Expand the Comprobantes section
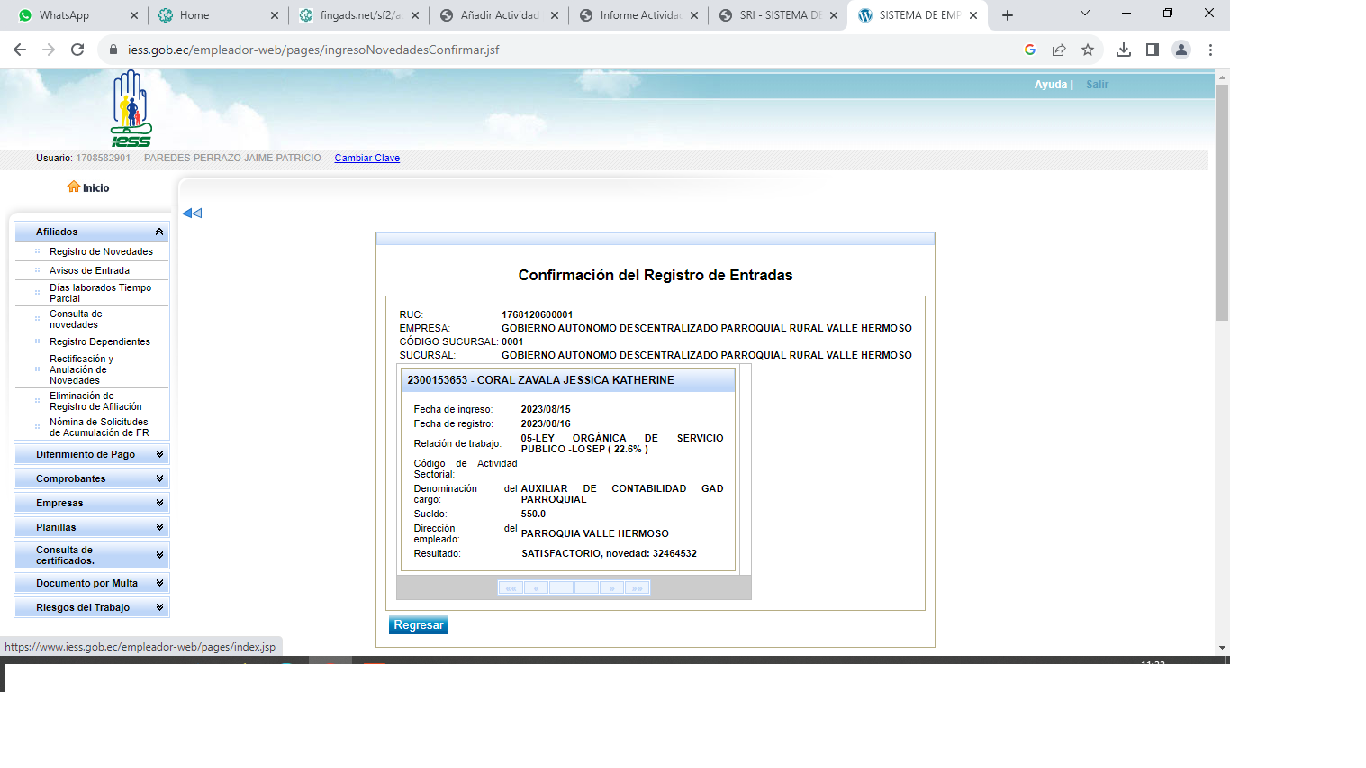 coord(160,479)
